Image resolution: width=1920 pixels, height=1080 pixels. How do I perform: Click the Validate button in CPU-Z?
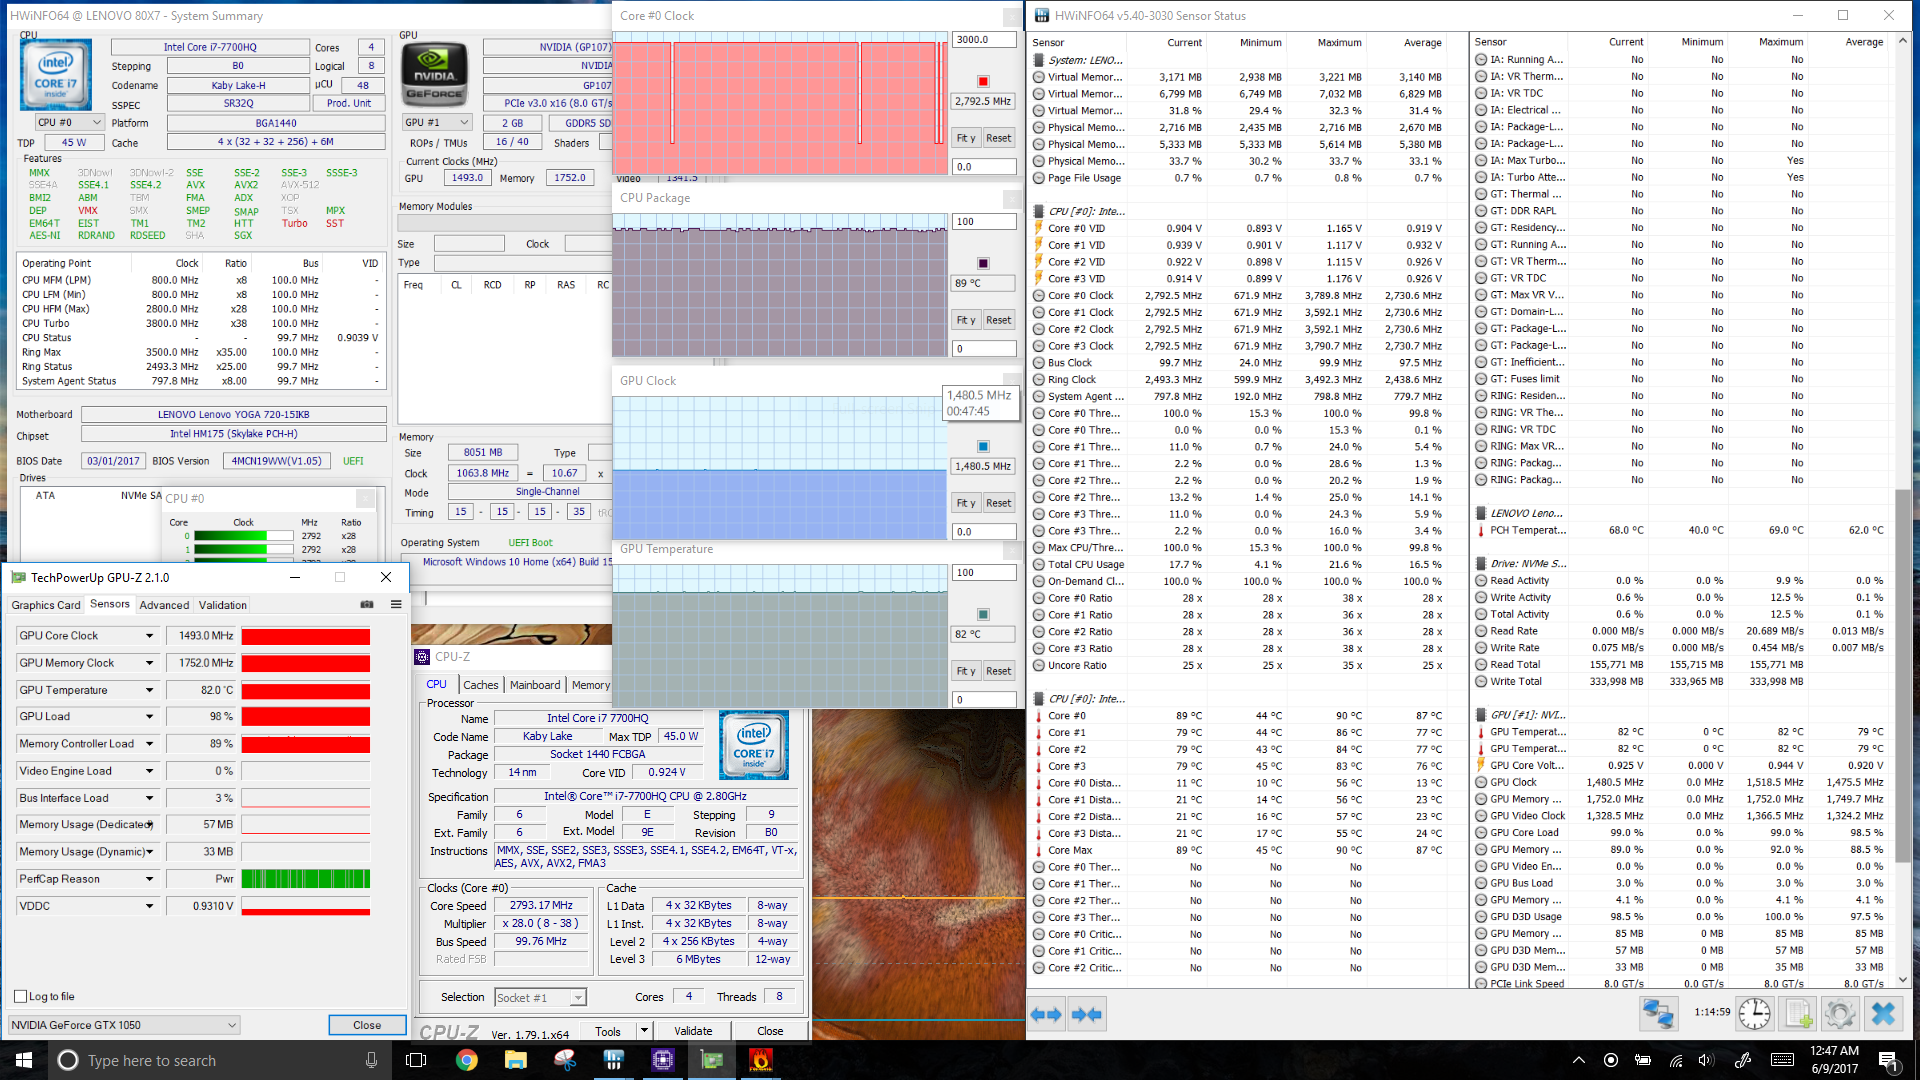693,1031
